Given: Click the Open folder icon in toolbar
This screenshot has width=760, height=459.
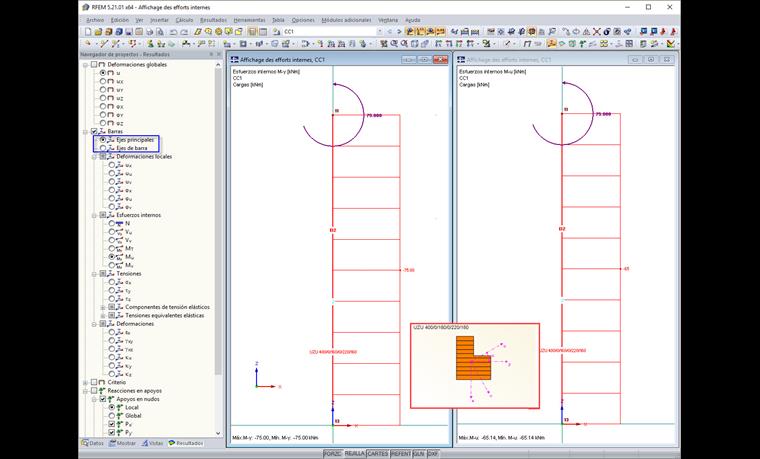Looking at the screenshot, I should coord(98,32).
